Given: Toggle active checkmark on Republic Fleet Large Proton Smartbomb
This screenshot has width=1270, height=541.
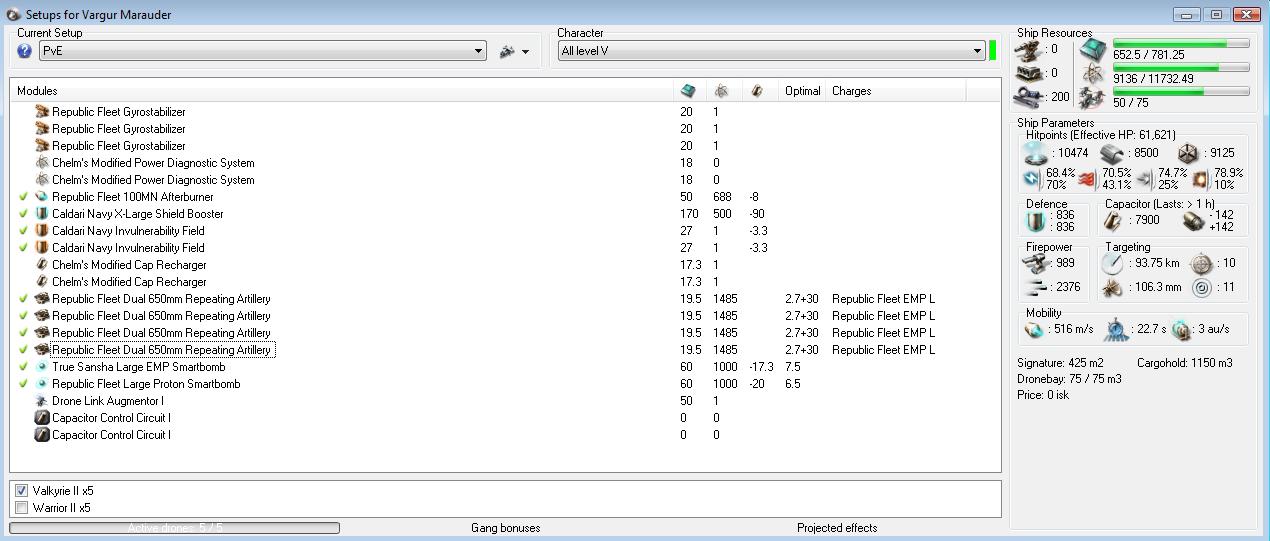Looking at the screenshot, I should pyautogui.click(x=23, y=384).
